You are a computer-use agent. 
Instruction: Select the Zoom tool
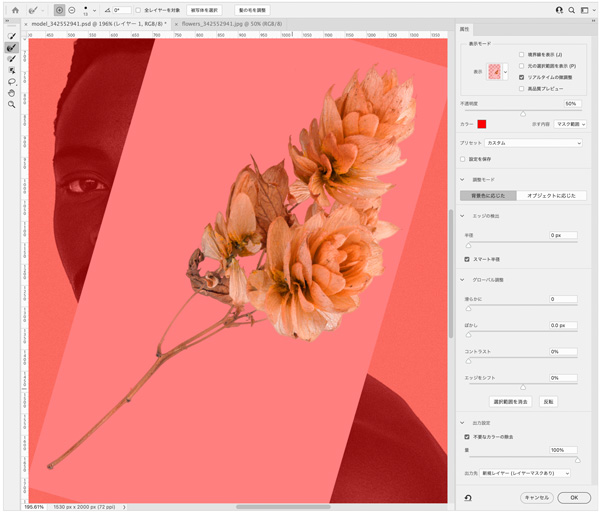point(12,104)
